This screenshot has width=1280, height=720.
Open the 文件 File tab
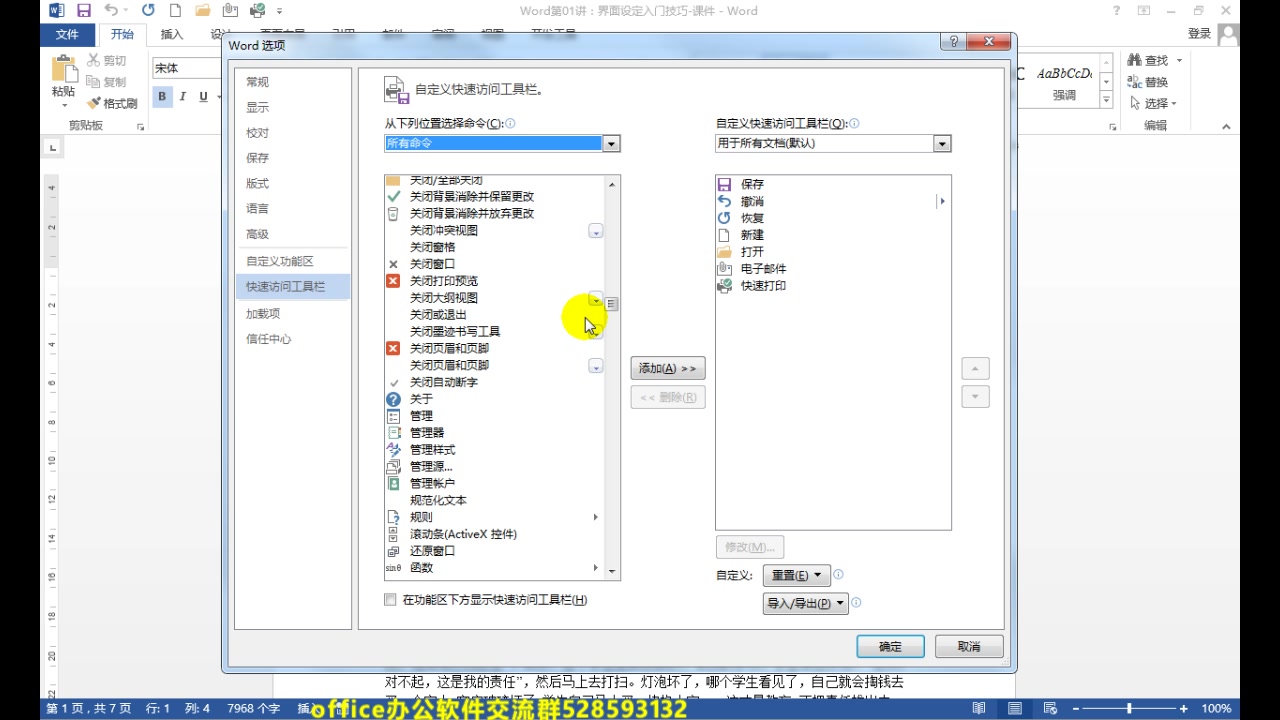[x=67, y=34]
